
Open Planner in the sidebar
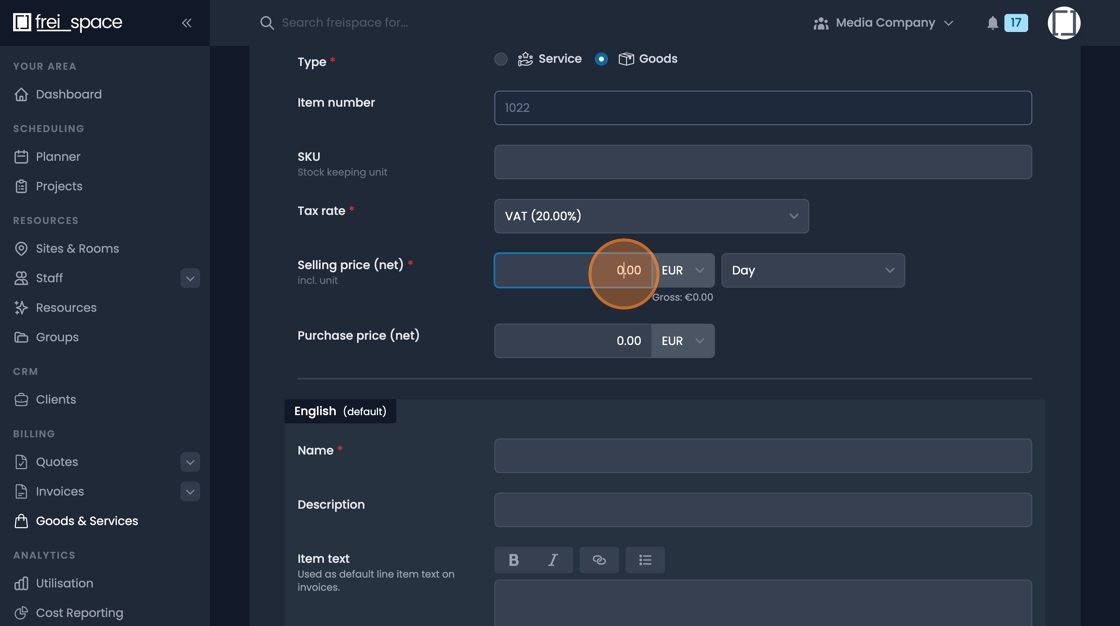coord(58,157)
